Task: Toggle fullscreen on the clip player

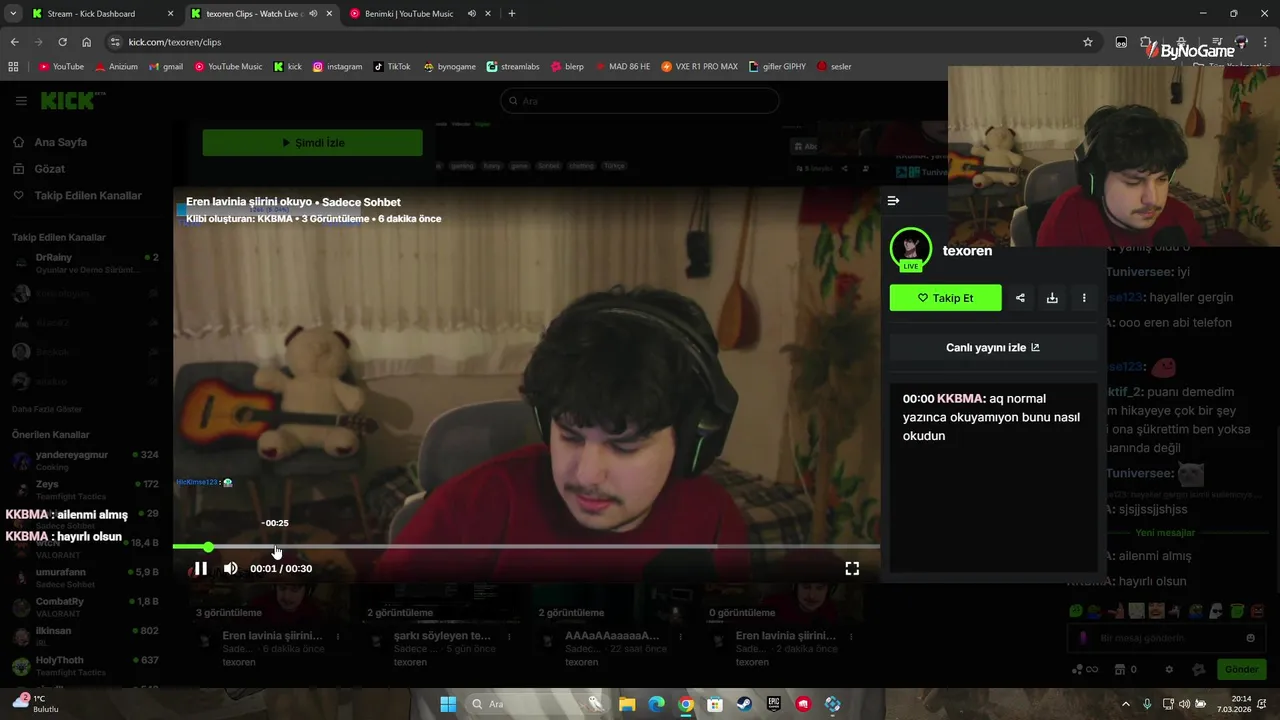Action: click(852, 568)
